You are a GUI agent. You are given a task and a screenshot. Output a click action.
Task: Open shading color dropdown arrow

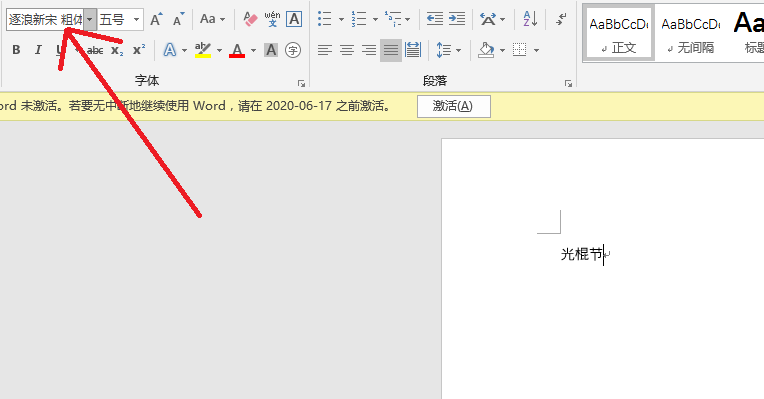[502, 50]
